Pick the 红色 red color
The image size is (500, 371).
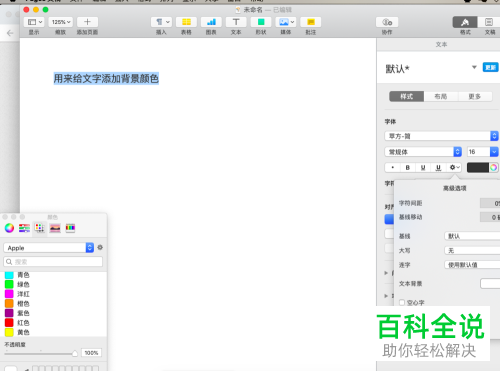9,323
